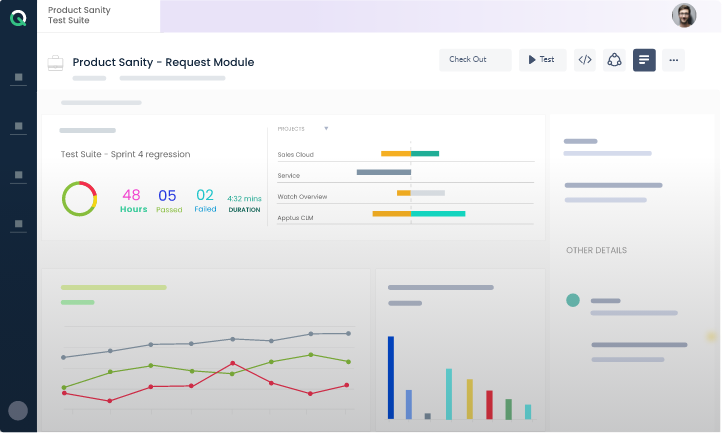
Task: Click the 05 Passed statistic
Action: [x=169, y=201]
